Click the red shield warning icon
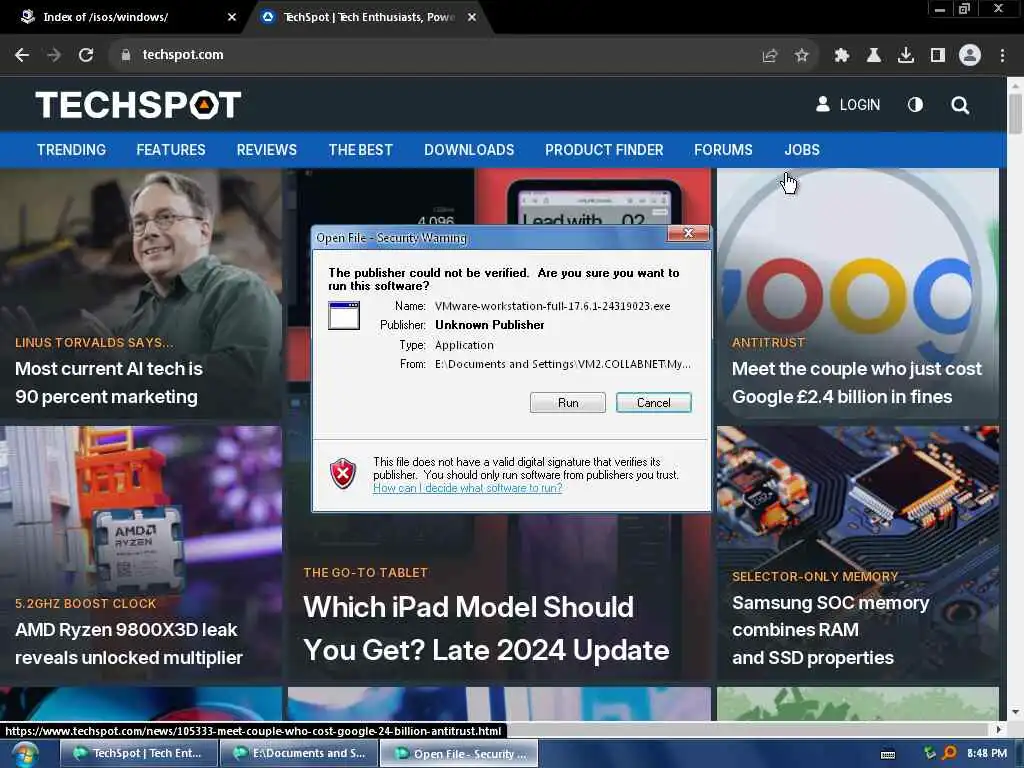The image size is (1024, 768). pyautogui.click(x=343, y=473)
